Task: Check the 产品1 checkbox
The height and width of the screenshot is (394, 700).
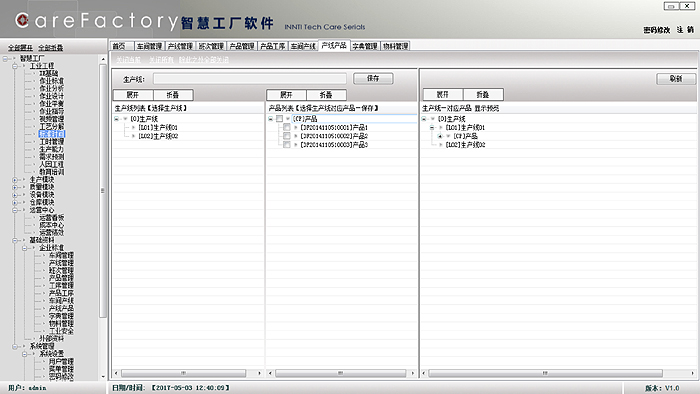Action: [287, 127]
